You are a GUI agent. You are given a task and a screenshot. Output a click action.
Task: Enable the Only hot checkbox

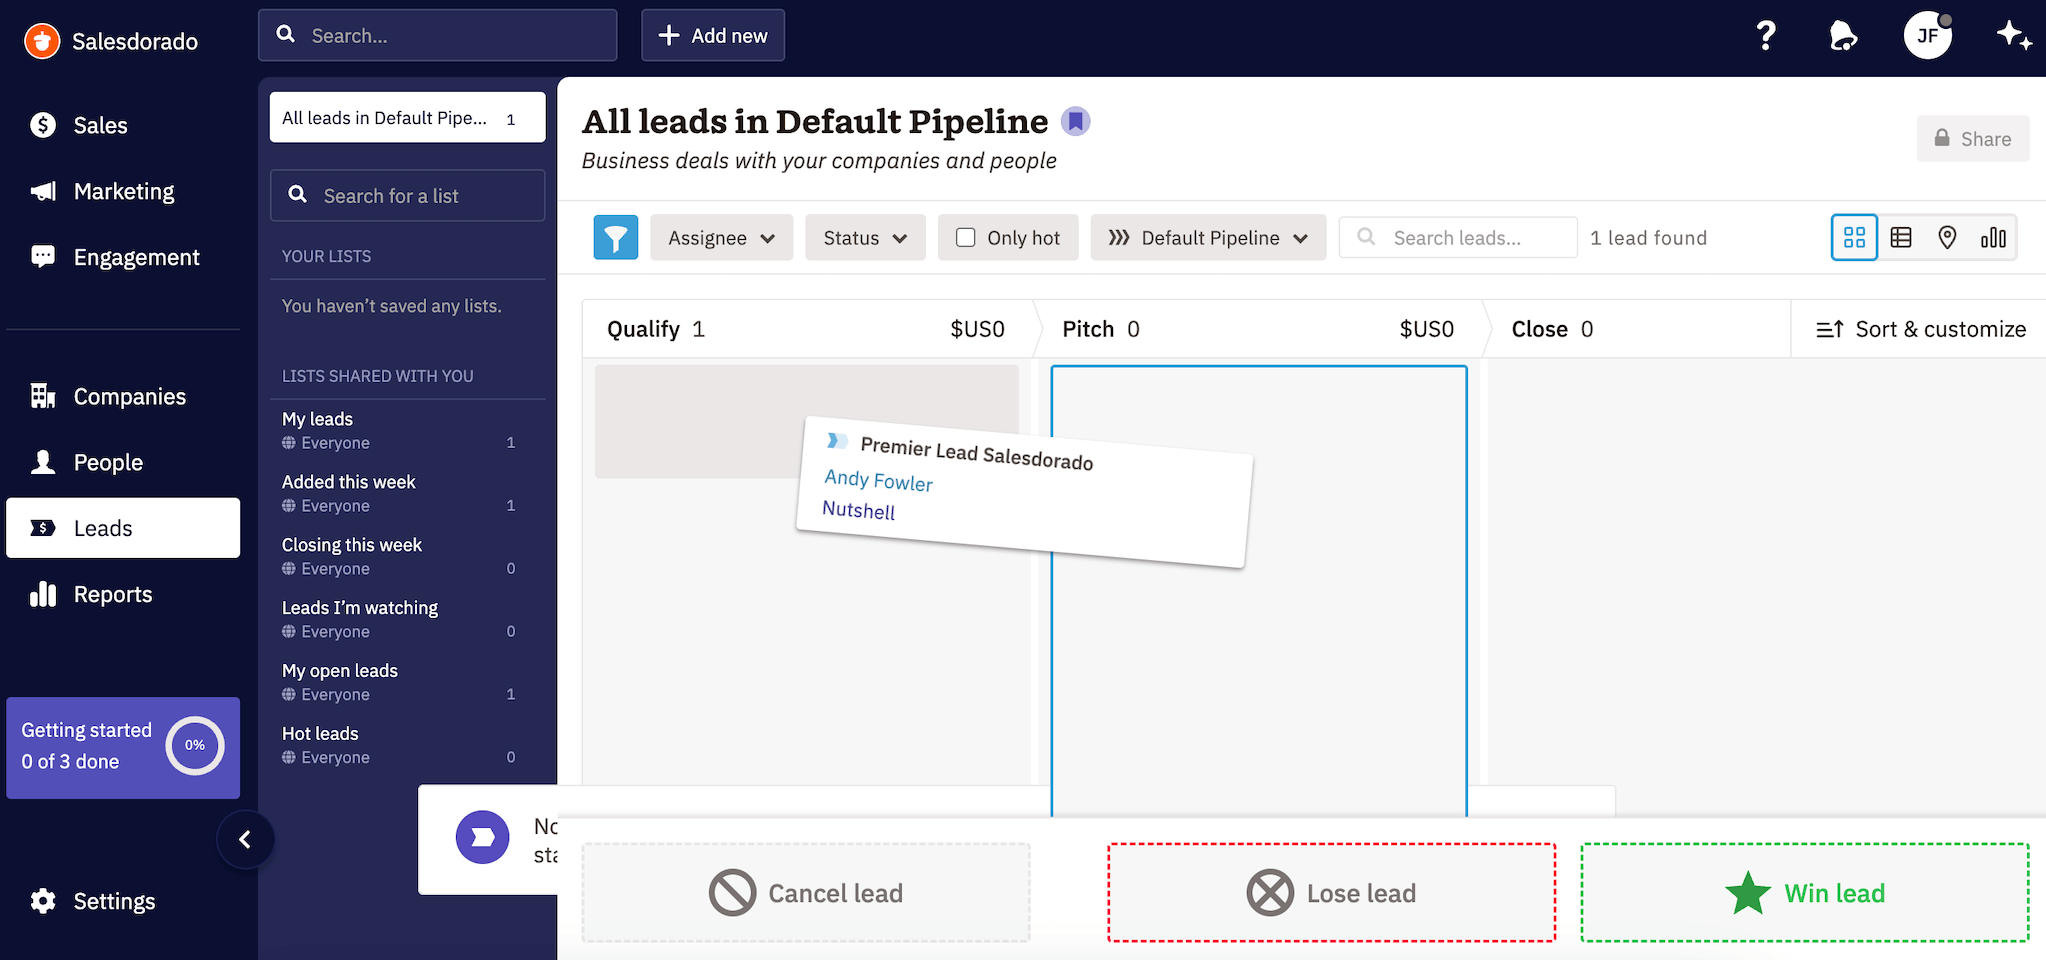pos(966,238)
